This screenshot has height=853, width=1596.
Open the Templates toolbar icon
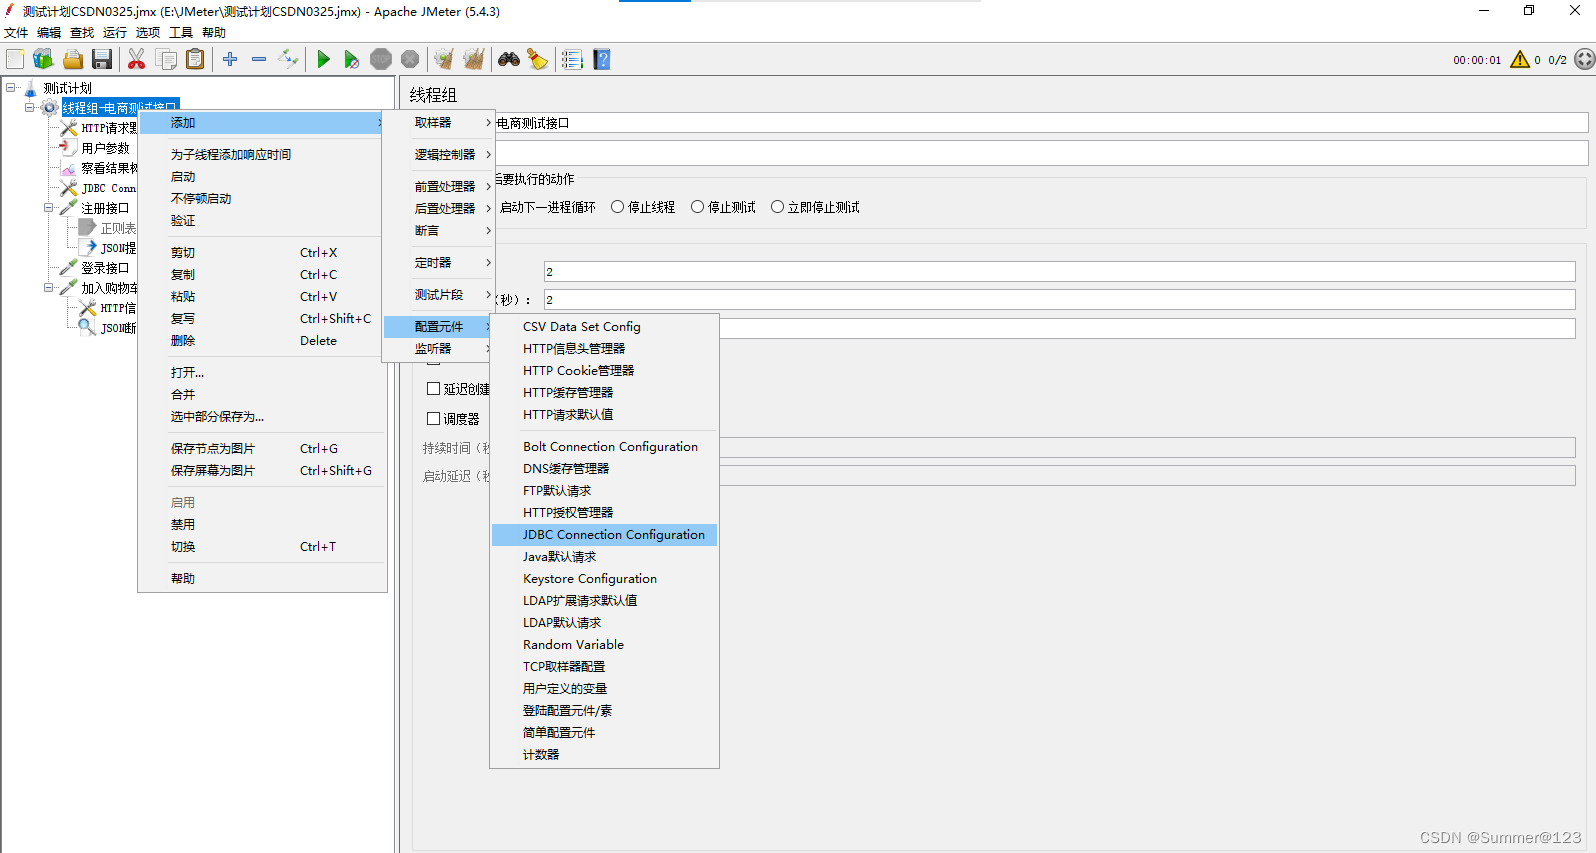click(43, 60)
